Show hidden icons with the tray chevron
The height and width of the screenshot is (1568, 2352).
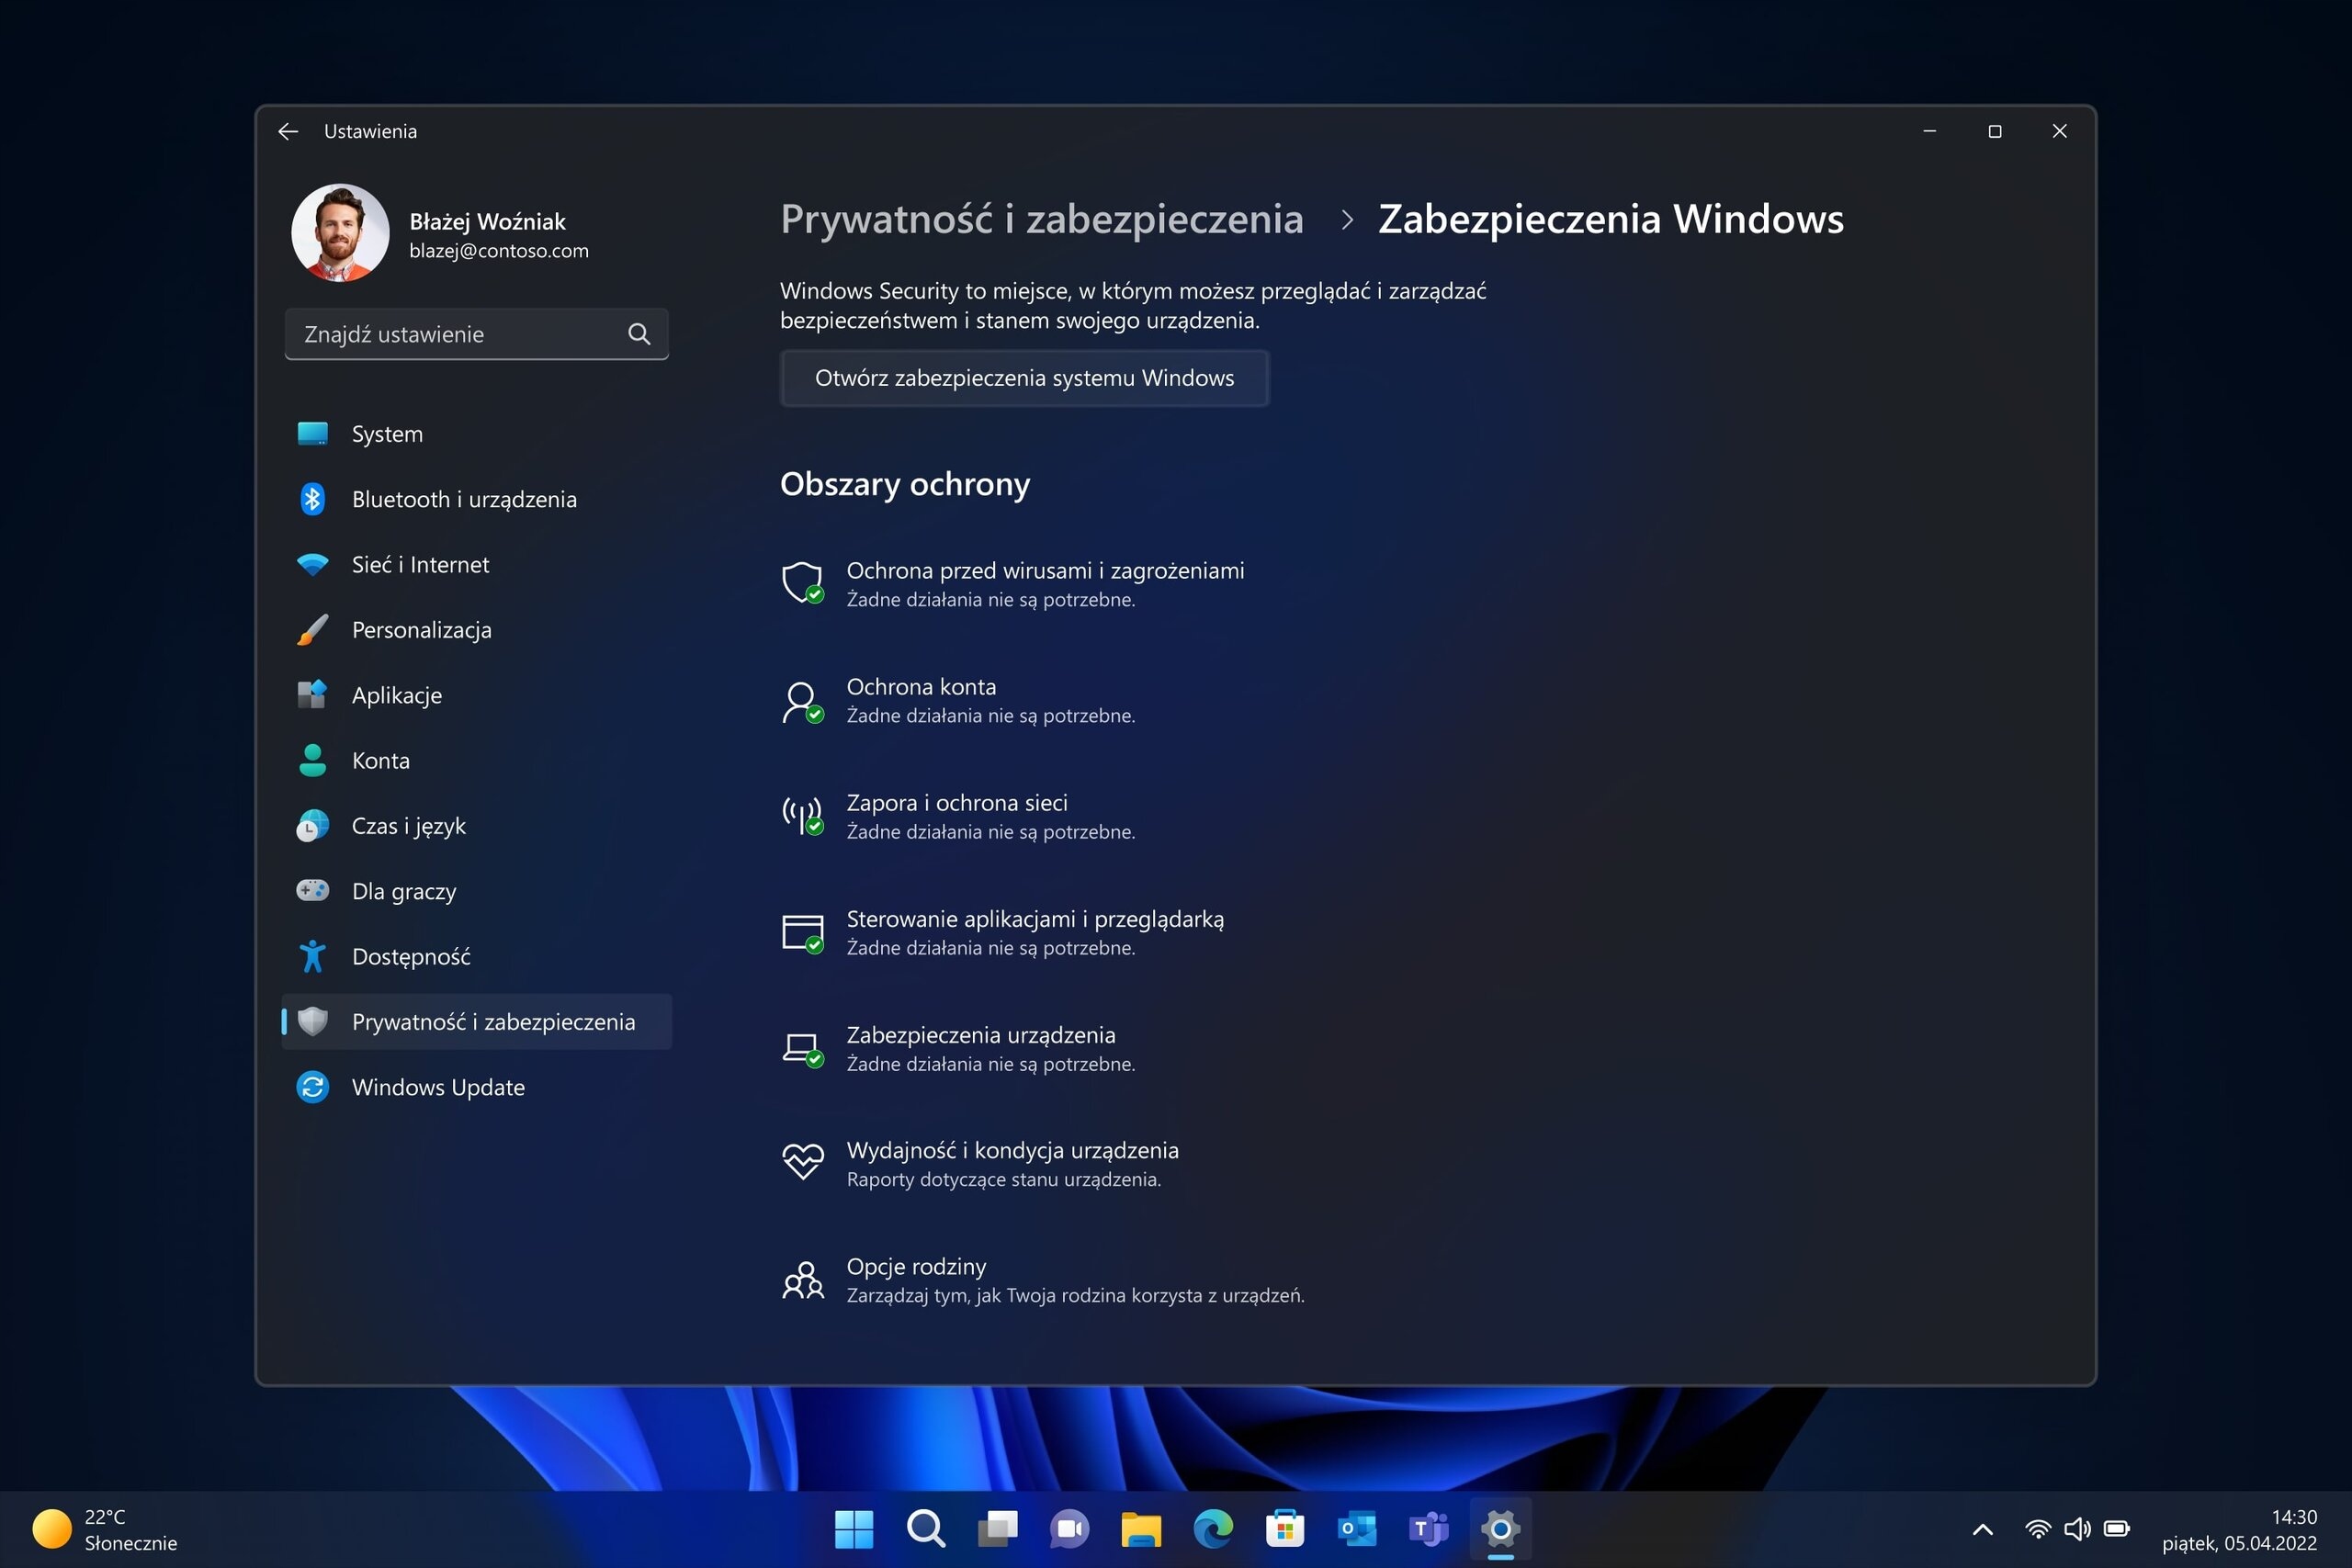[1983, 1529]
